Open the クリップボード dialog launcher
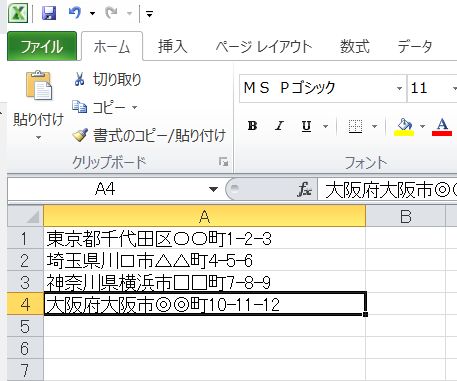This screenshot has height=381, width=457. (x=223, y=162)
